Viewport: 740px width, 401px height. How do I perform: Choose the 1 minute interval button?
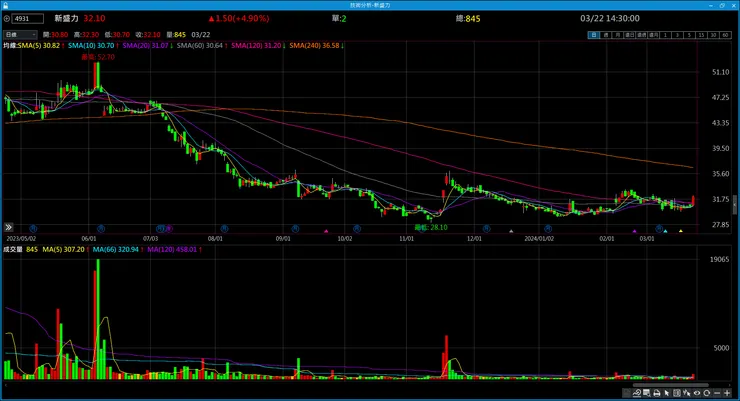pos(665,35)
